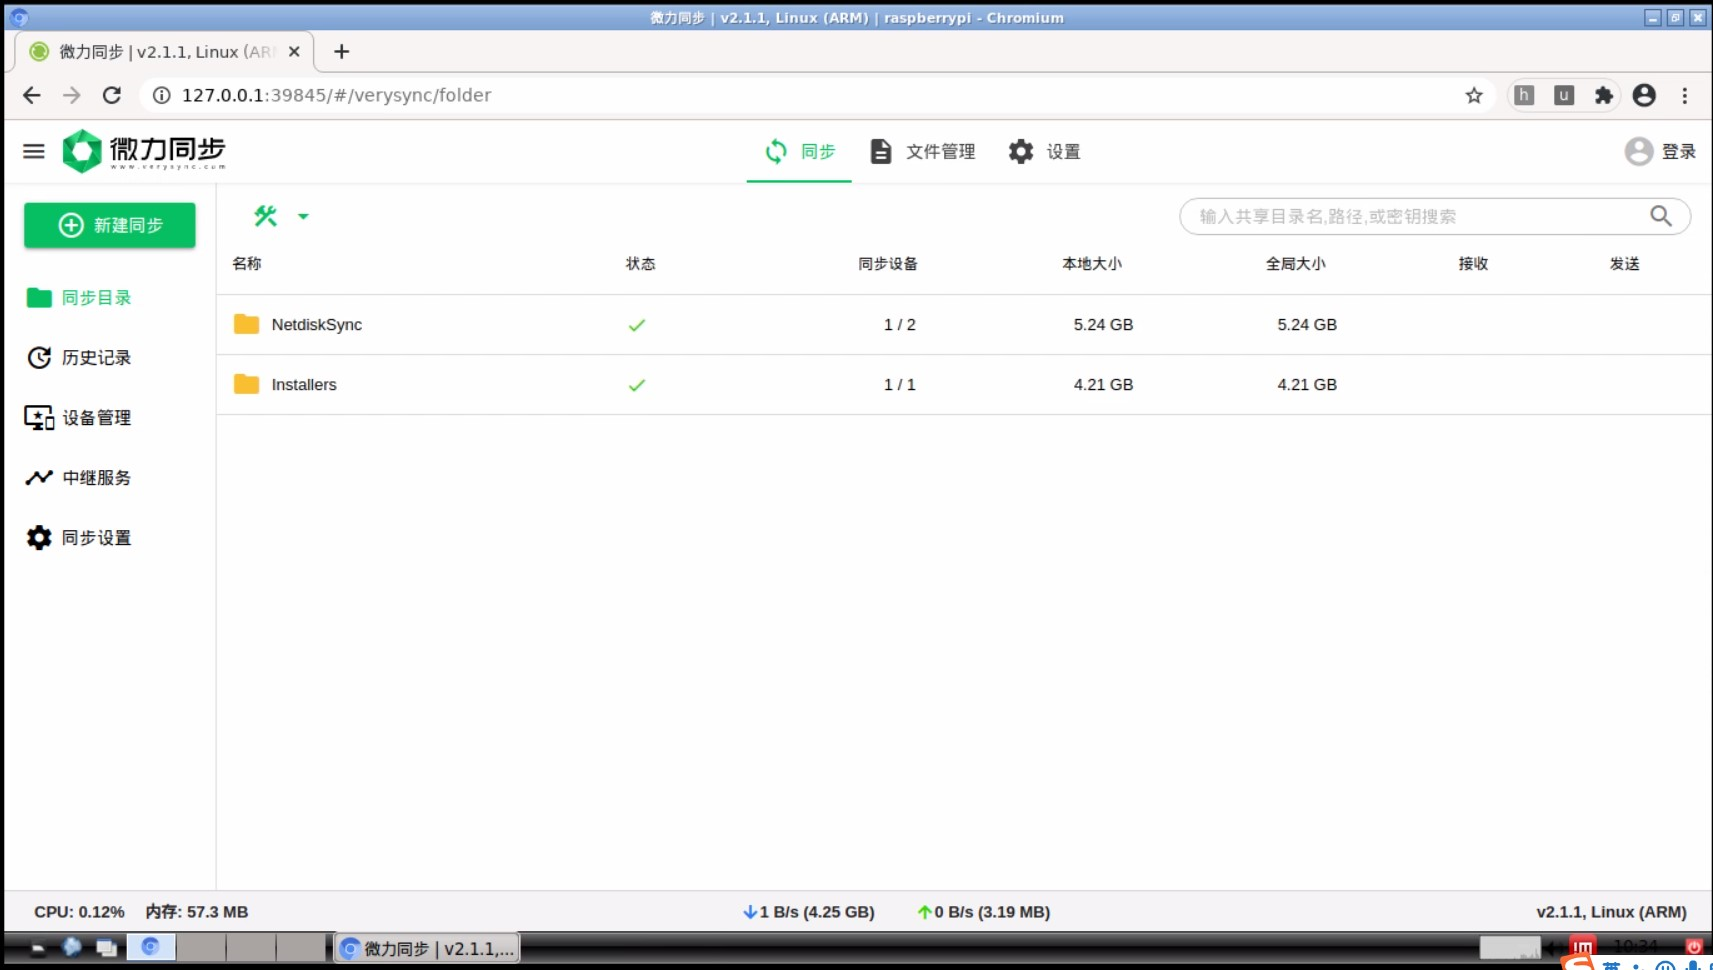This screenshot has height=970, width=1713.
Task: Click Installers sync devices 1 / 1
Action: (900, 384)
